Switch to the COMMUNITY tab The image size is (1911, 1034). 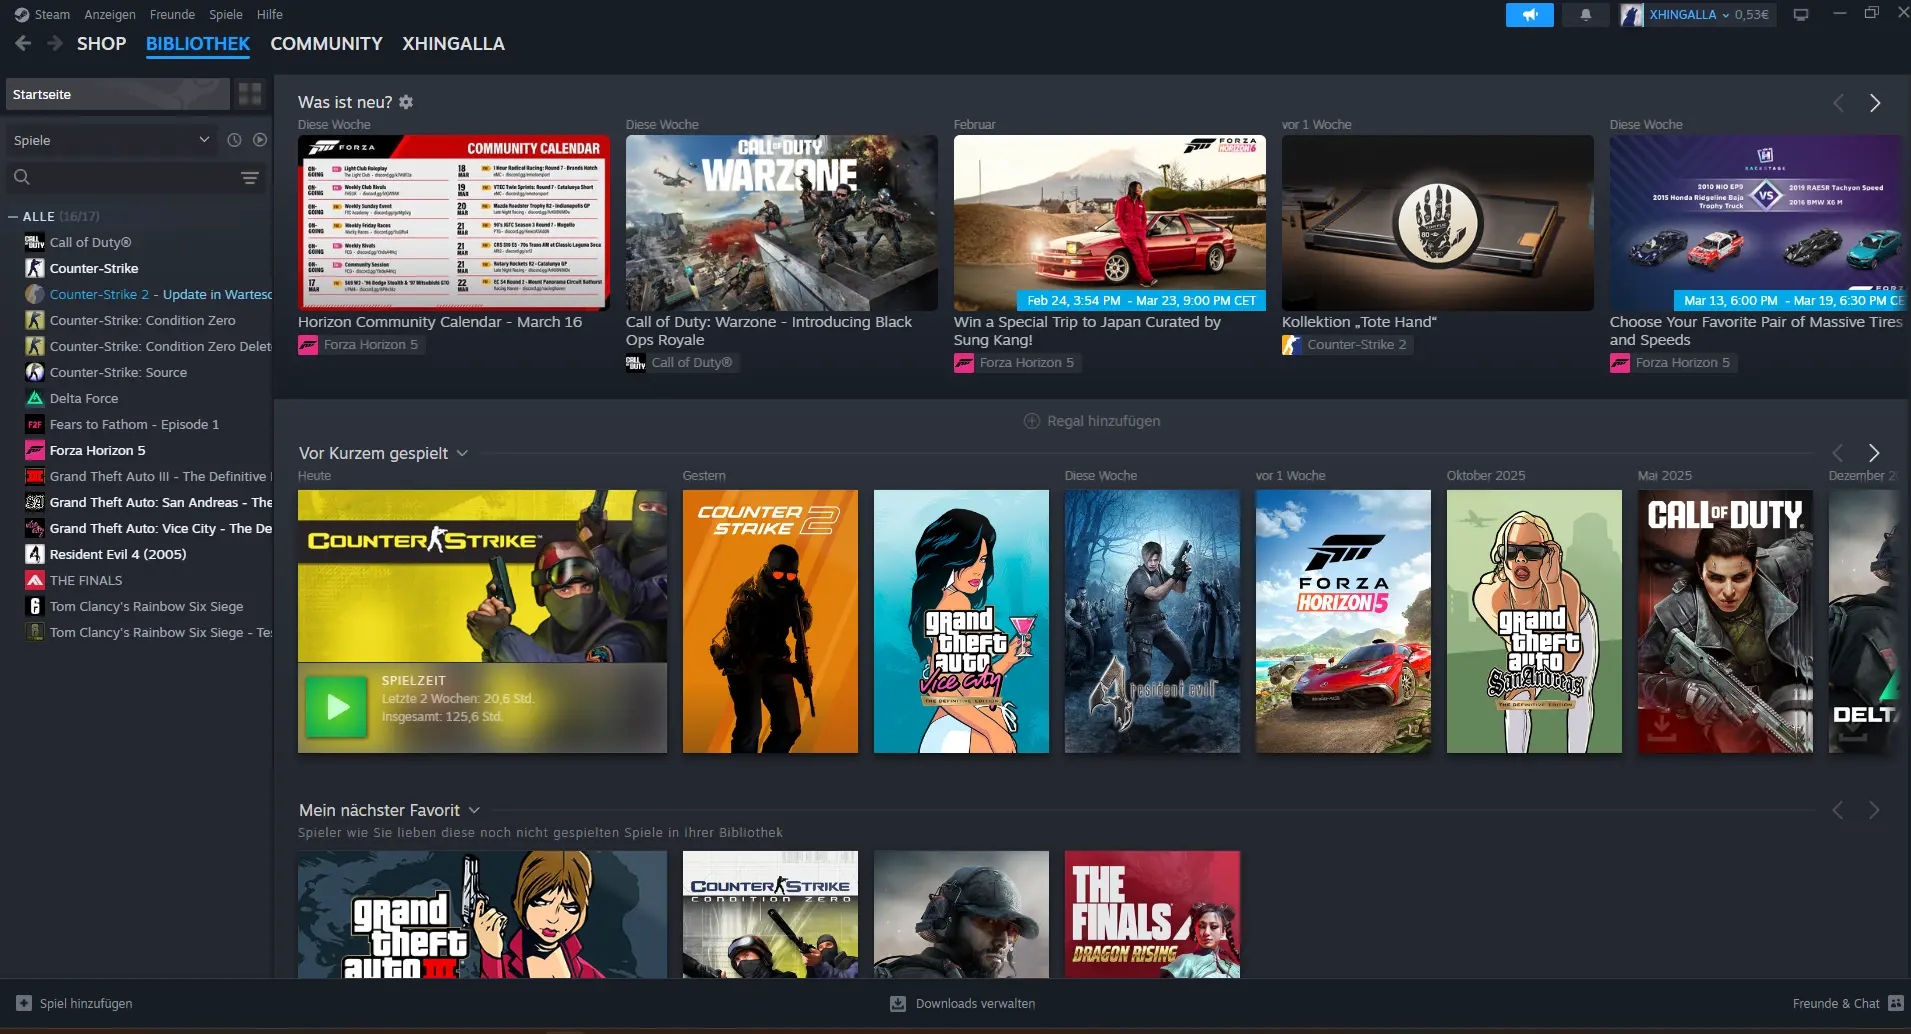point(327,44)
